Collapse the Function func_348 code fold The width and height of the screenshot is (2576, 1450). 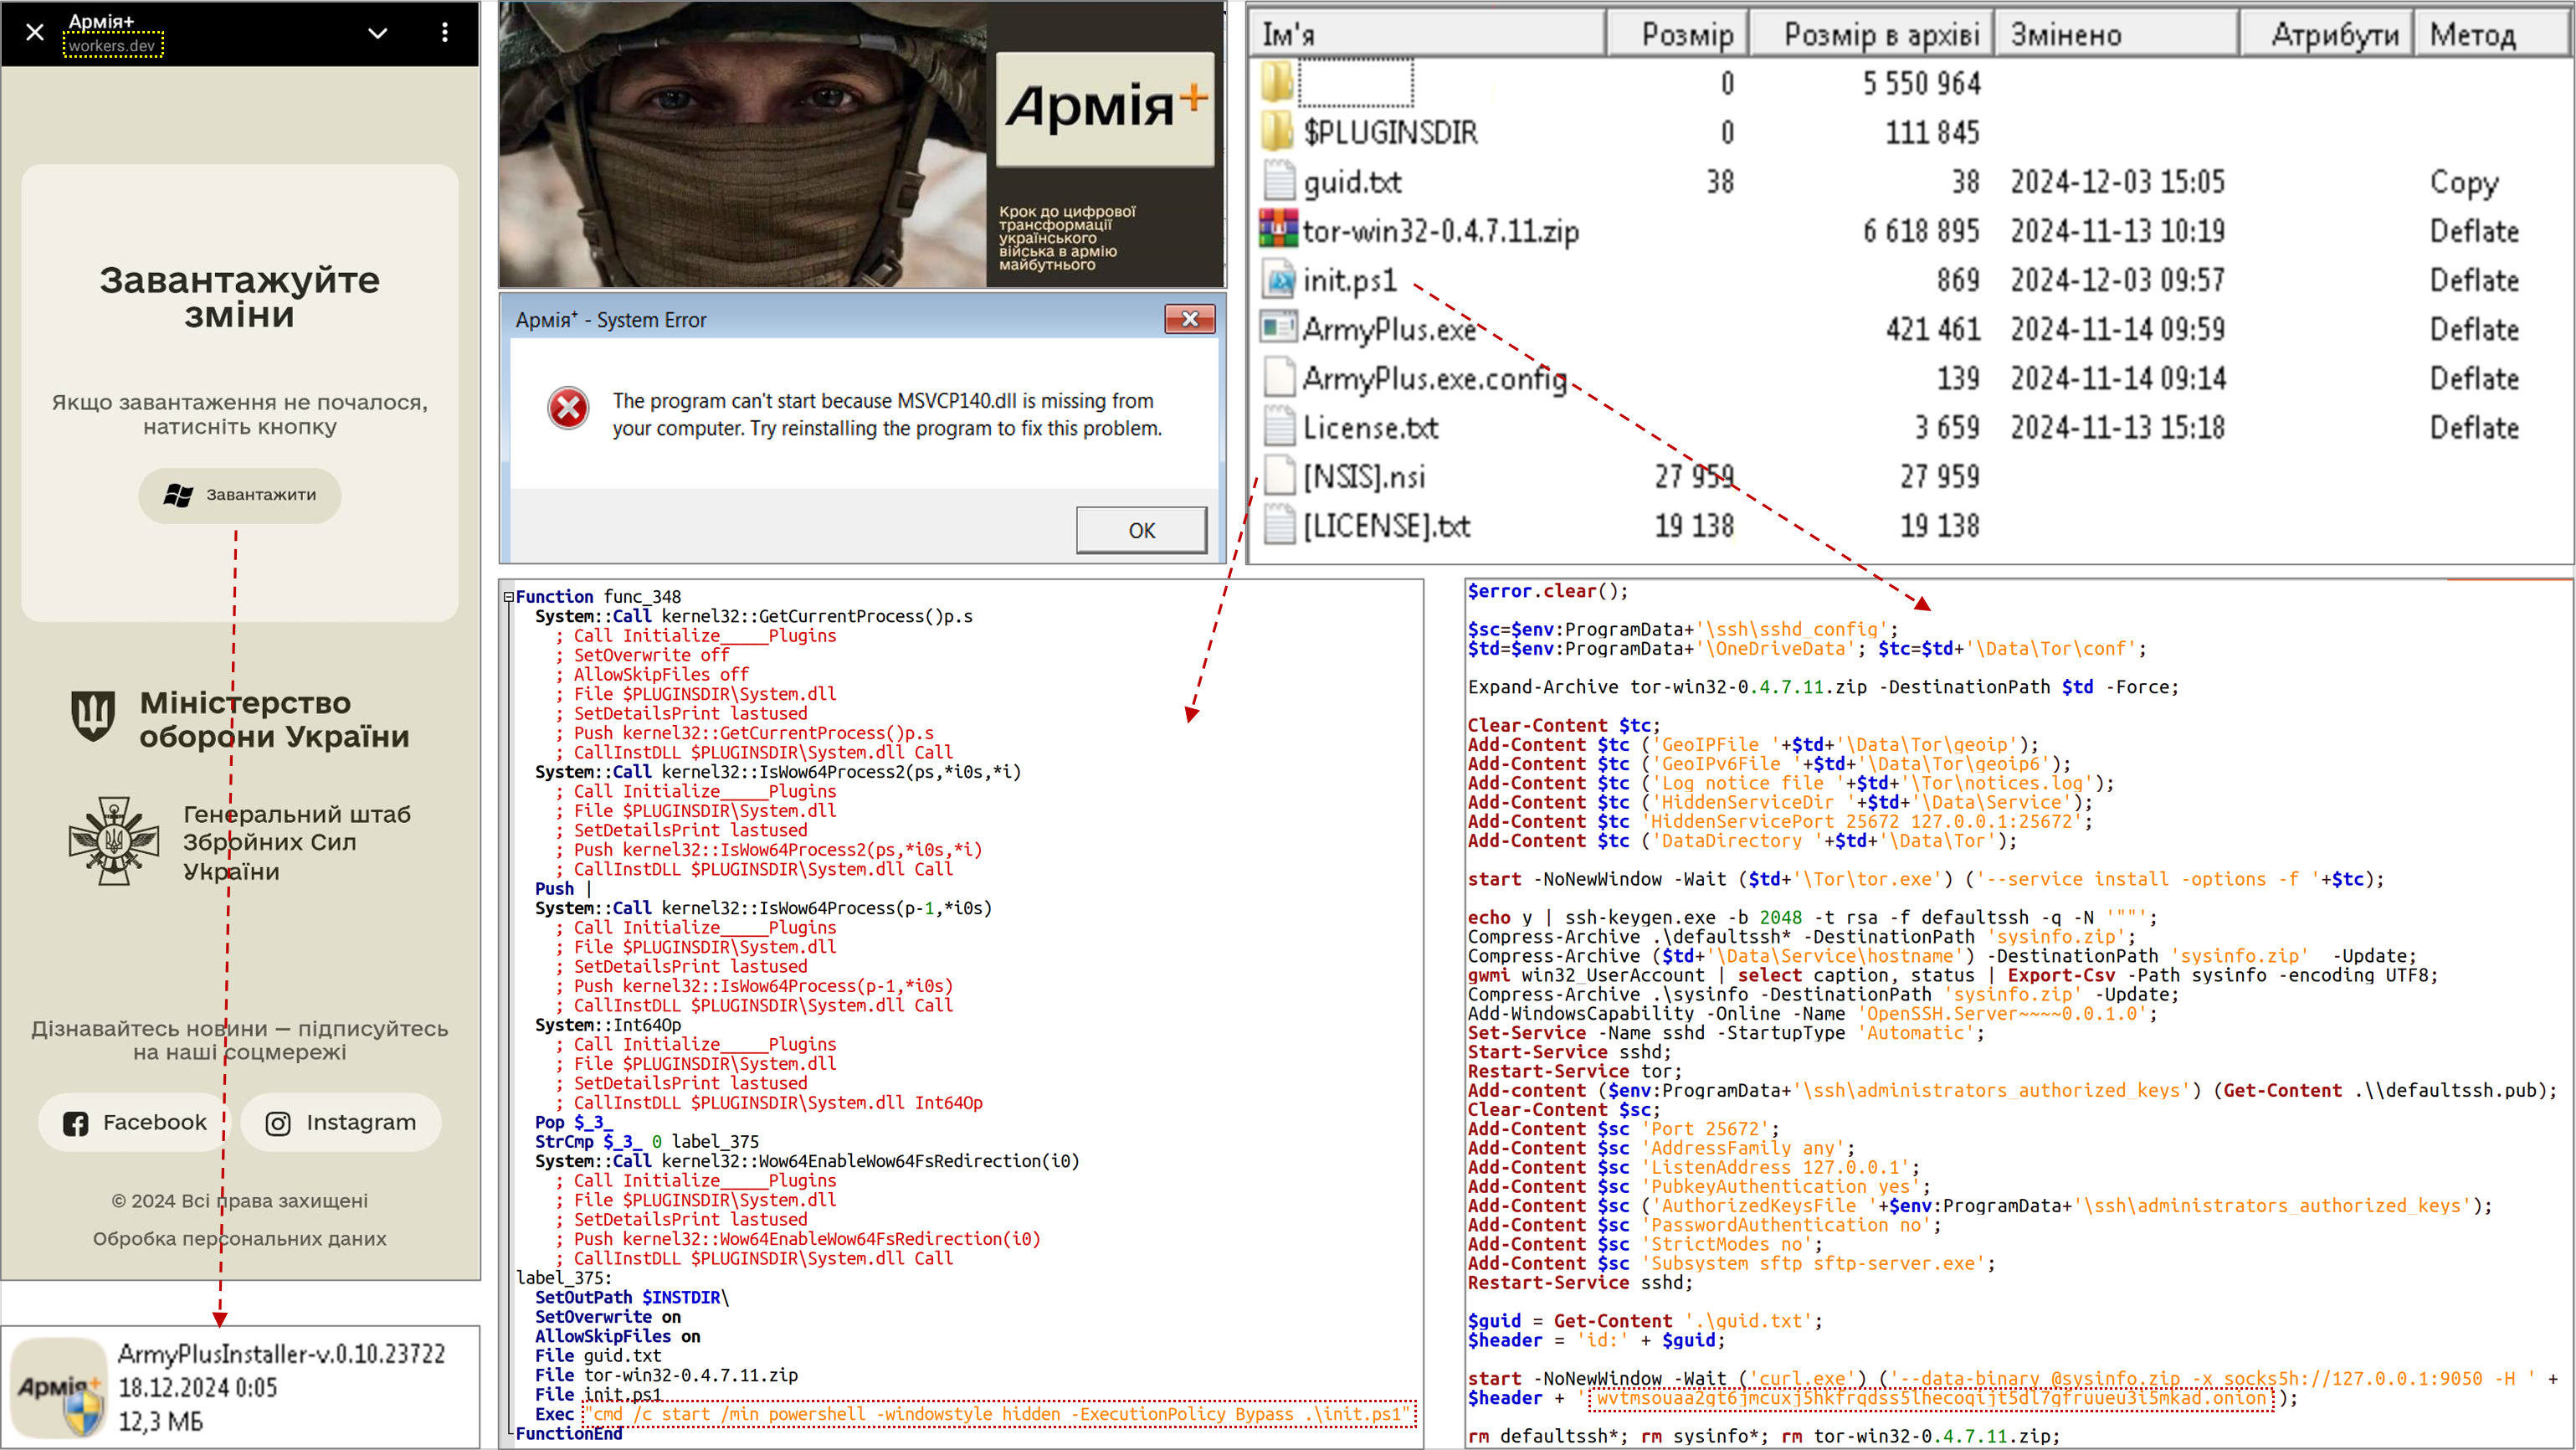pyautogui.click(x=508, y=597)
